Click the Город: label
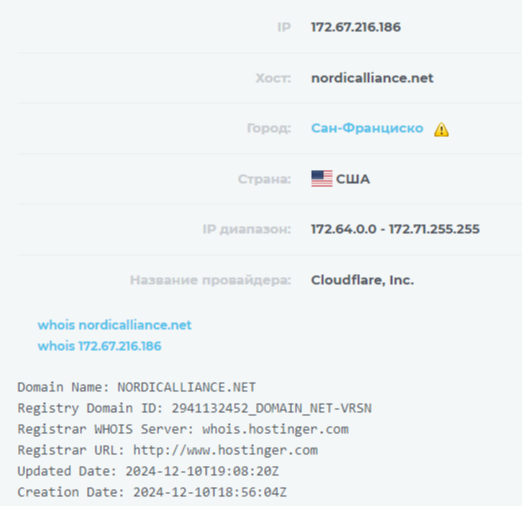The image size is (522, 506). 269,128
